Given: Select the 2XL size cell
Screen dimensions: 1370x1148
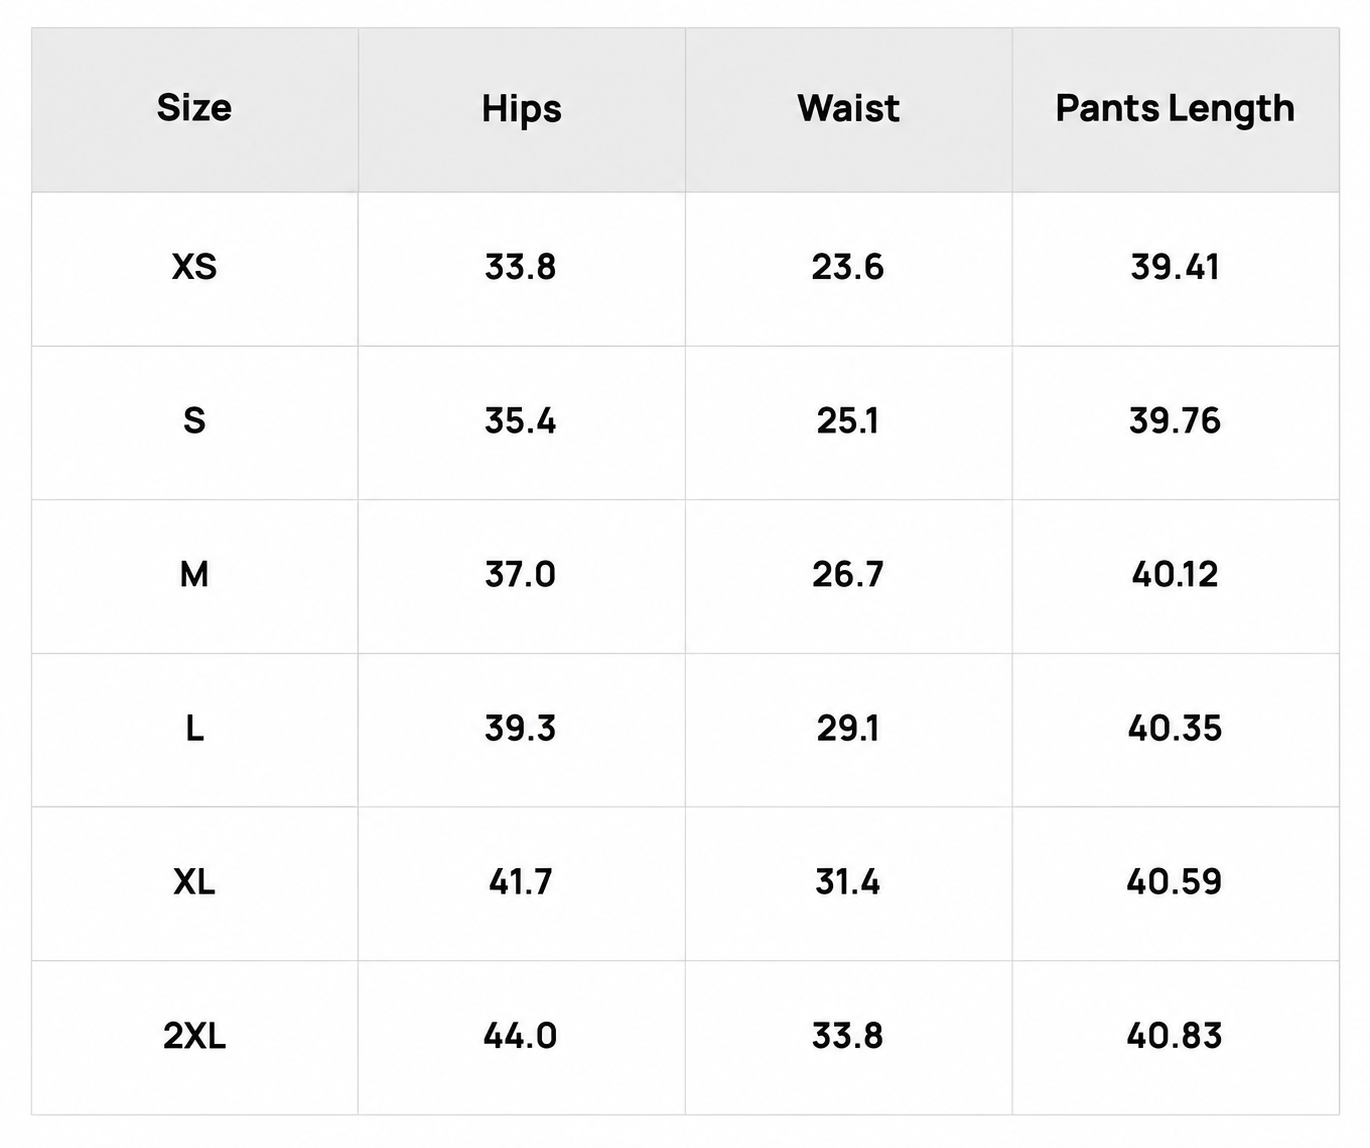Looking at the screenshot, I should tap(194, 1036).
